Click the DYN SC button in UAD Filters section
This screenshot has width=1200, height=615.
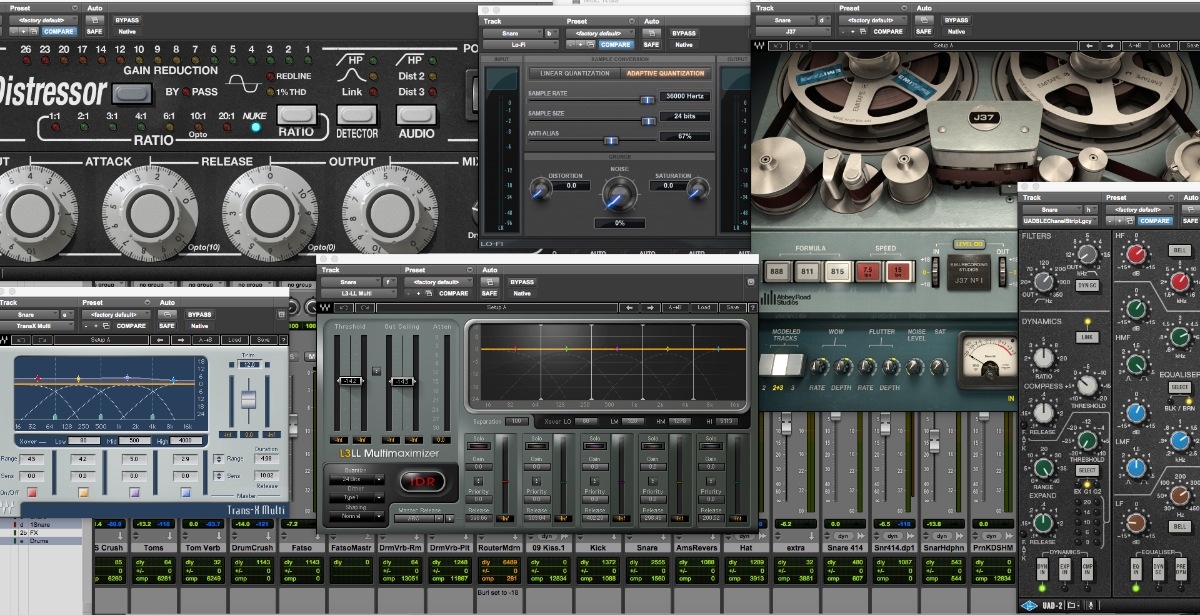coord(1088,285)
